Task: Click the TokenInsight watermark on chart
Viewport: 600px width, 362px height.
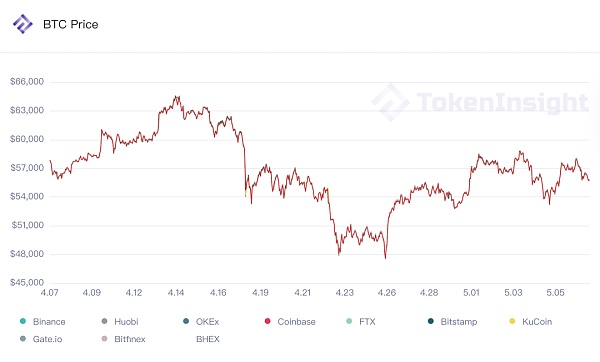Action: click(x=480, y=102)
